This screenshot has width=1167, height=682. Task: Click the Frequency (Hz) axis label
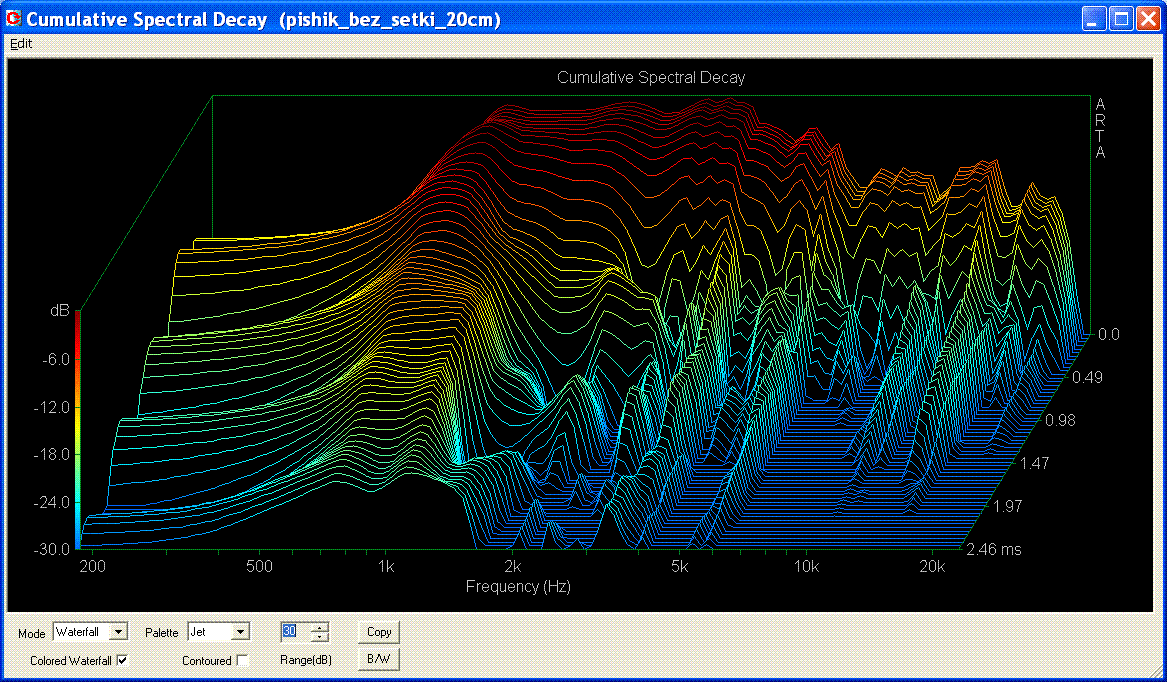coord(518,587)
